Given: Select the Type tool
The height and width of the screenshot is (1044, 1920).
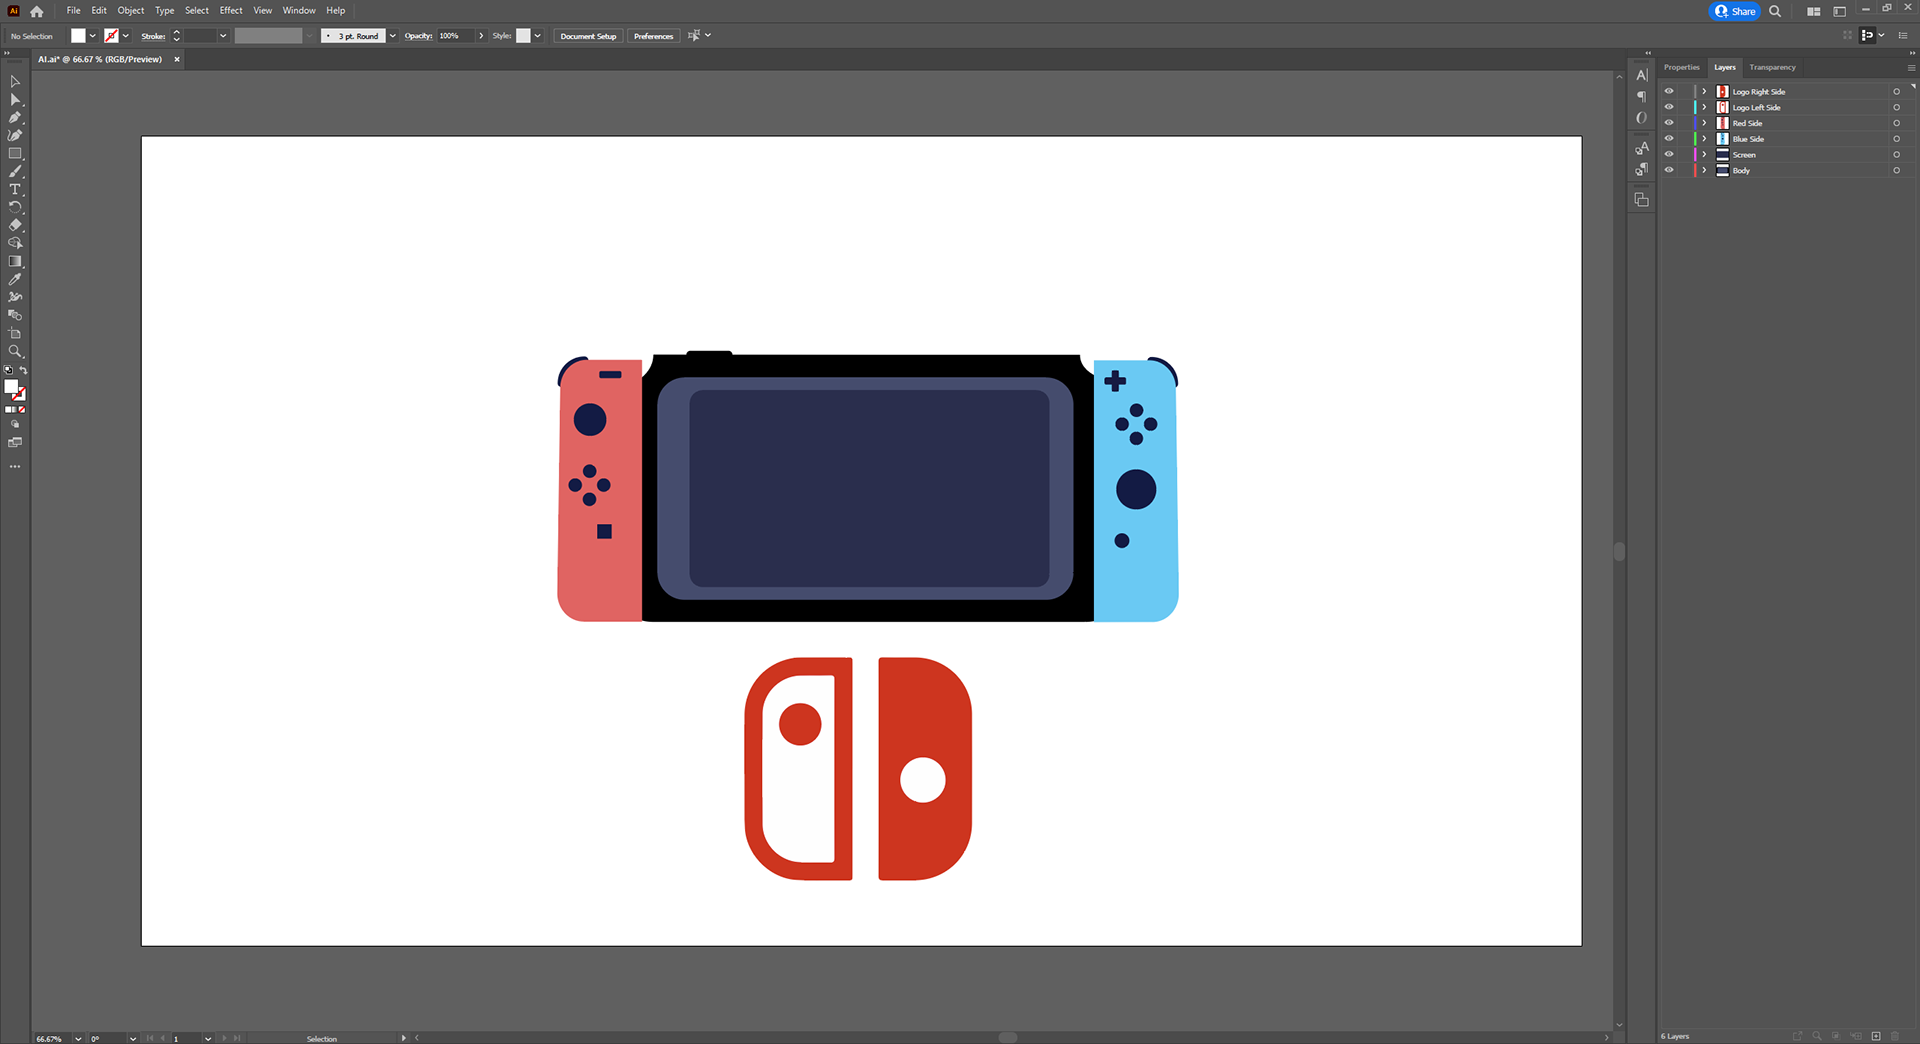Looking at the screenshot, I should (15, 190).
